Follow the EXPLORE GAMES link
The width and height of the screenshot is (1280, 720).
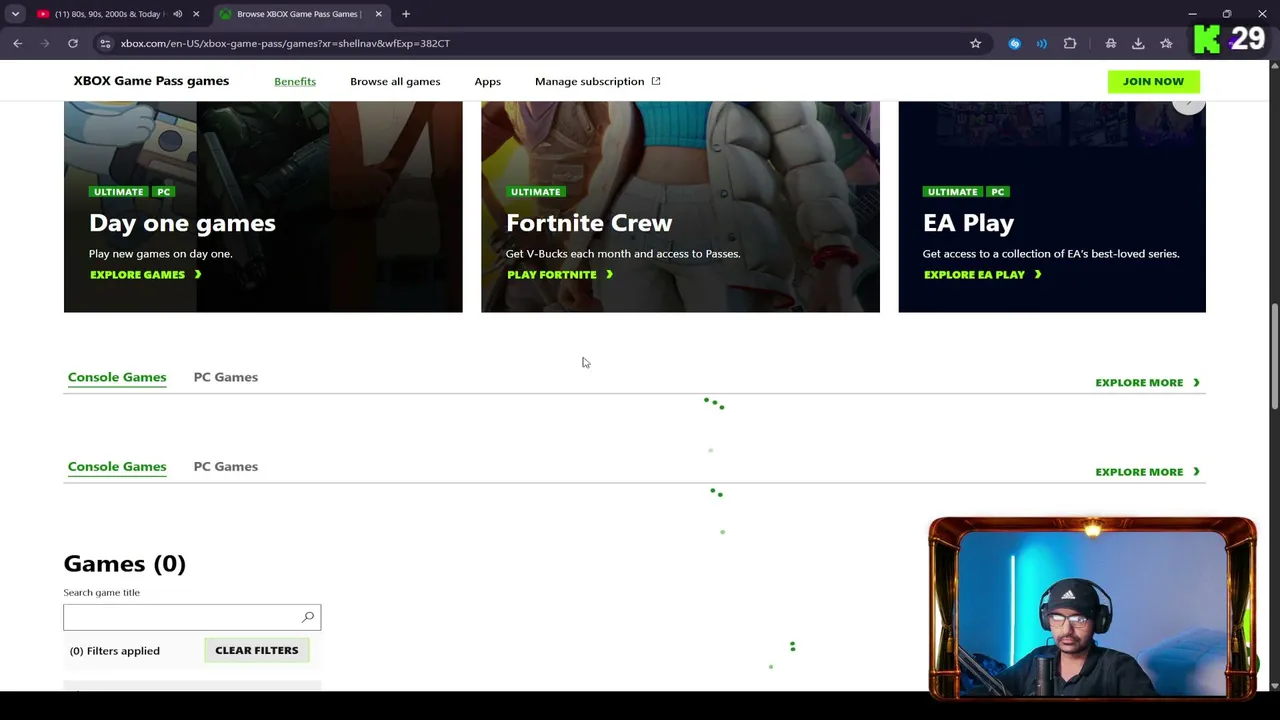(146, 274)
